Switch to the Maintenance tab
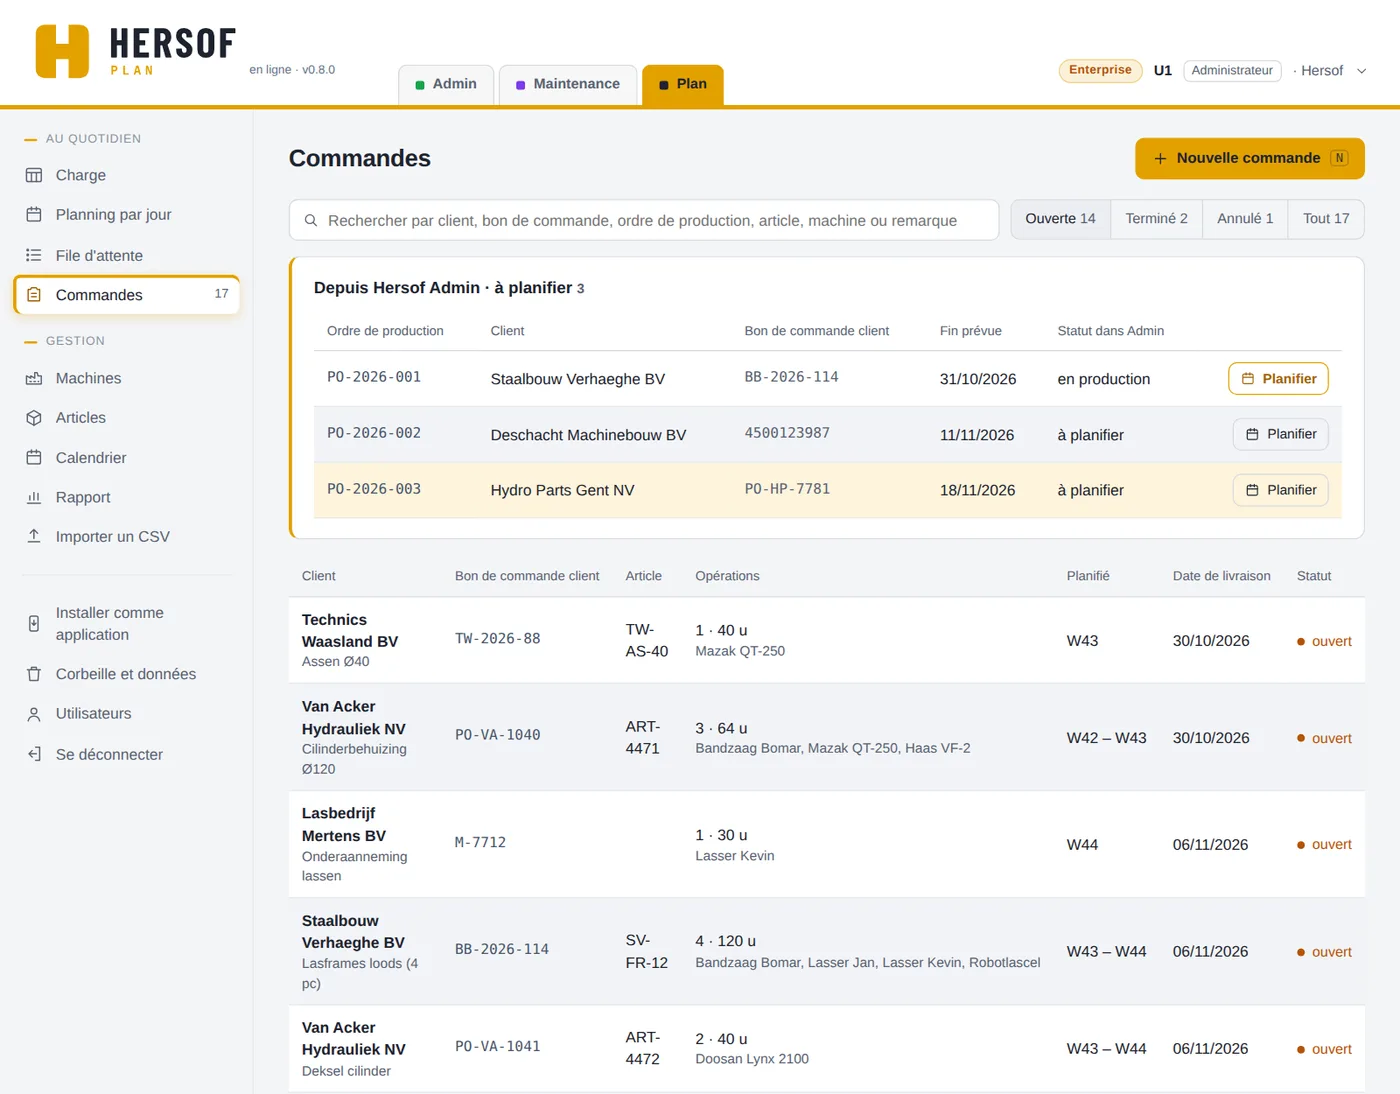Viewport: 1400px width, 1094px height. pos(567,84)
